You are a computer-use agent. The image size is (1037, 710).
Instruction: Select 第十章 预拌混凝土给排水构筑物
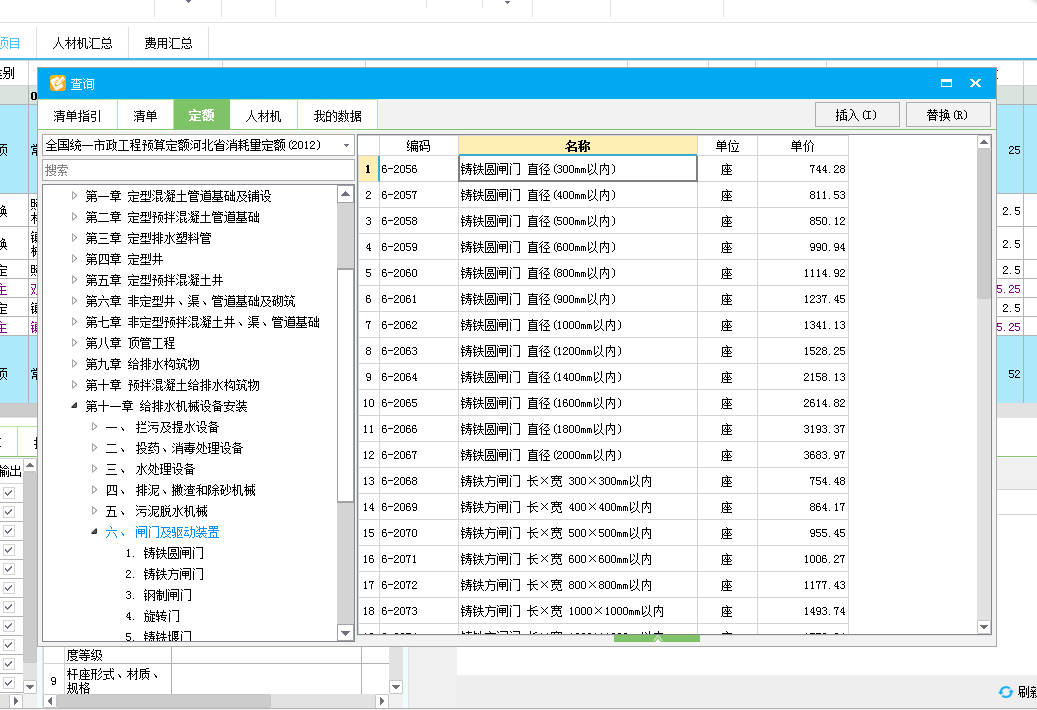tap(172, 385)
